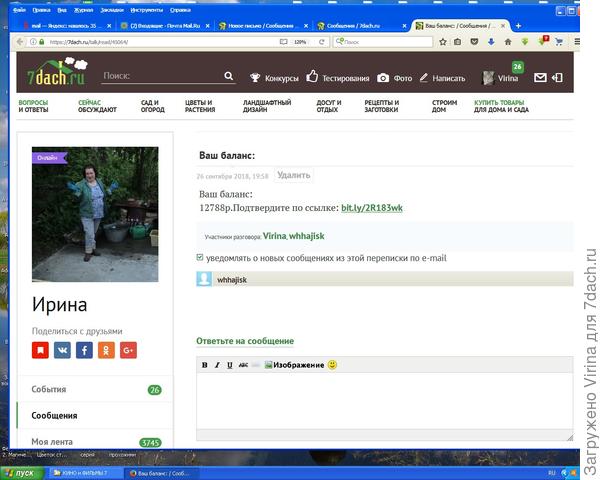Click in the site Поиск field

(x=163, y=76)
